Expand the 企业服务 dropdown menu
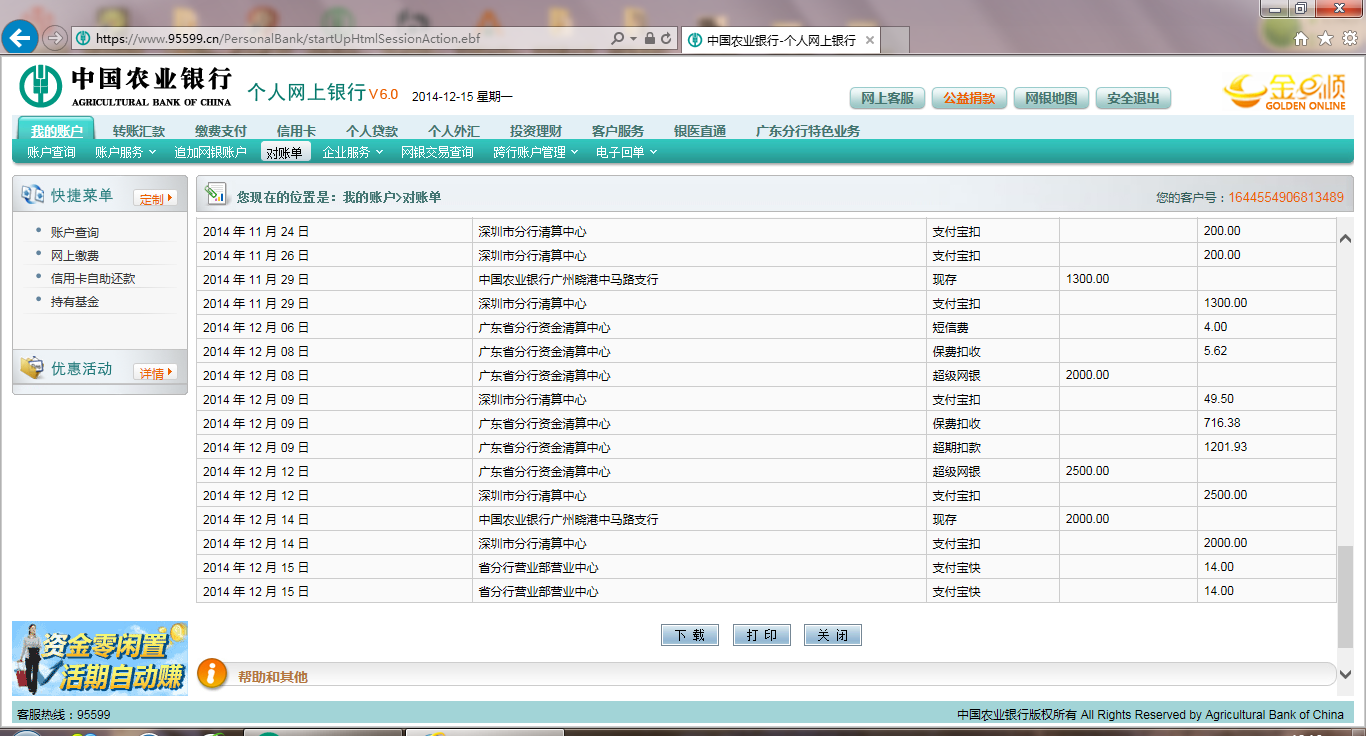 coord(352,152)
